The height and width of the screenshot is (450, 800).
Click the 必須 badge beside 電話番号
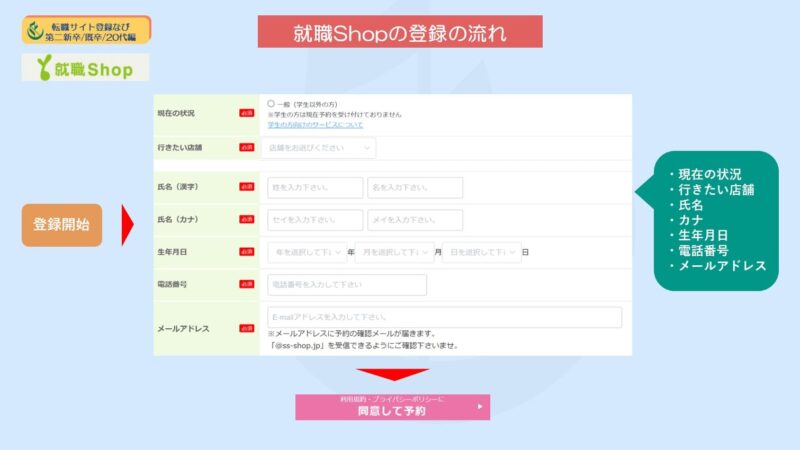coord(247,284)
